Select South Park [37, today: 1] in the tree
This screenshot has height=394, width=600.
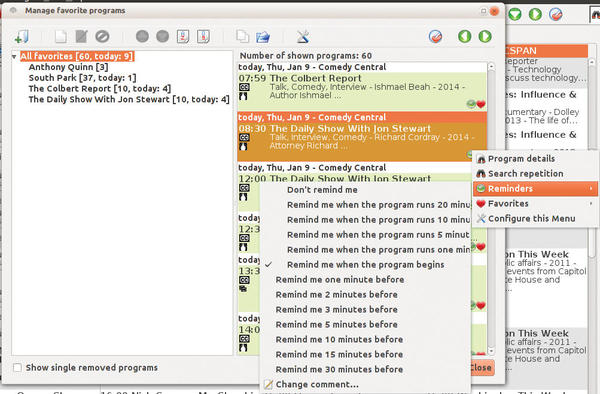[x=82, y=78]
